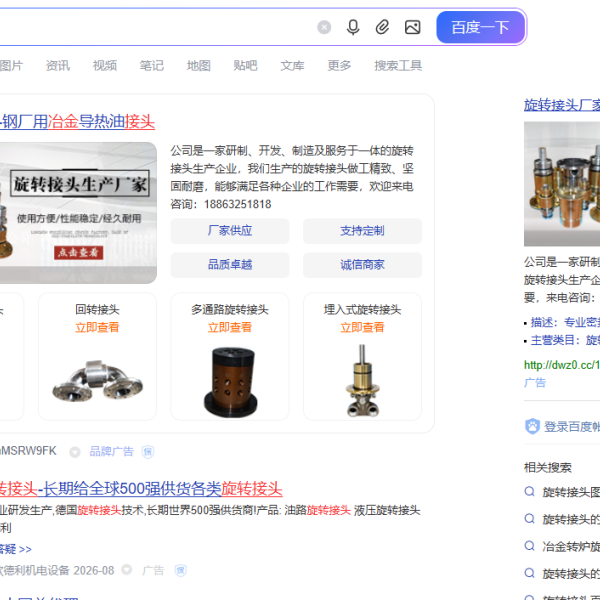Open image search via the picture icon
Viewport: 600px width, 600px height.
click(412, 27)
